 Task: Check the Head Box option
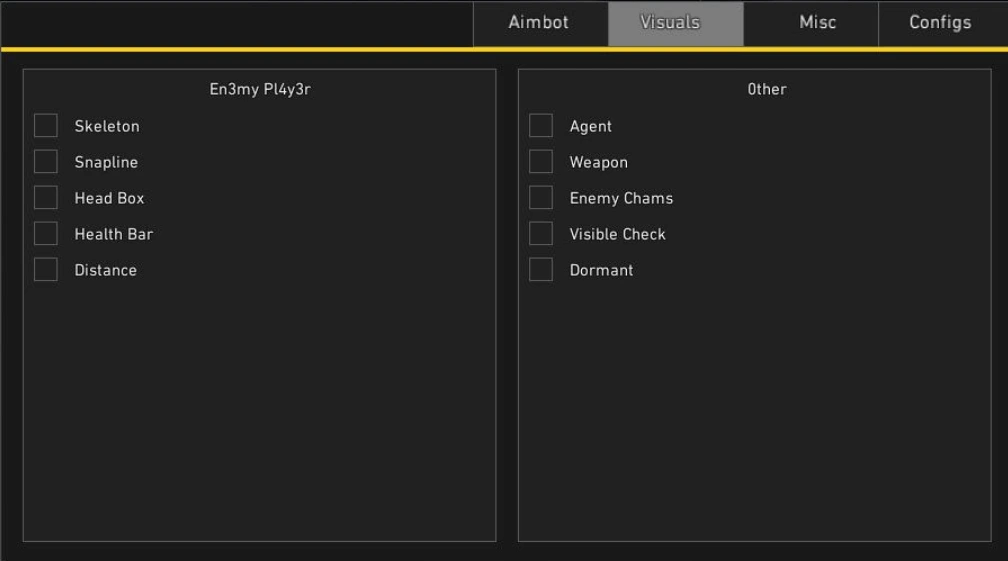46,197
